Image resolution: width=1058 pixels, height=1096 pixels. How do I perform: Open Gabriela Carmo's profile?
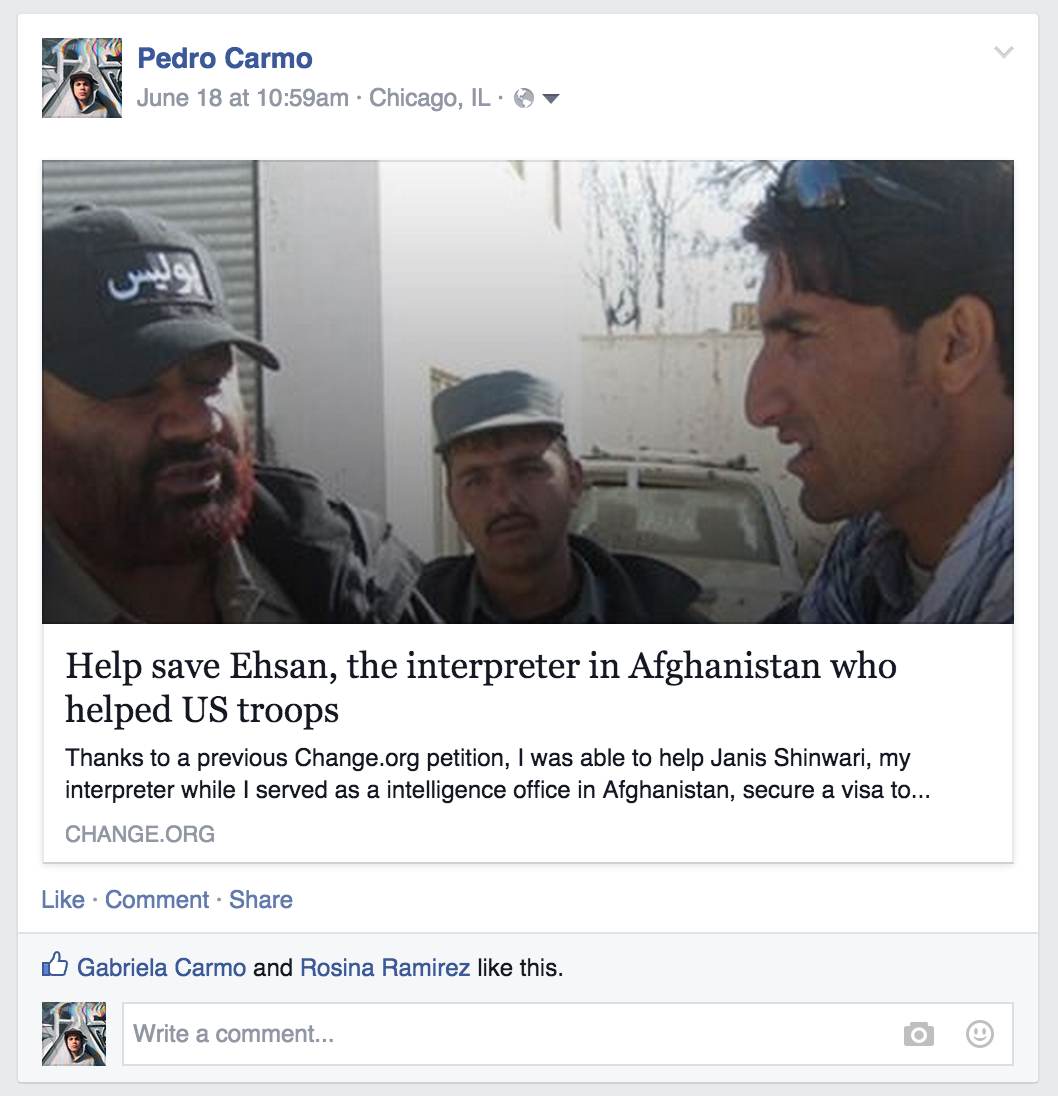pos(161,967)
